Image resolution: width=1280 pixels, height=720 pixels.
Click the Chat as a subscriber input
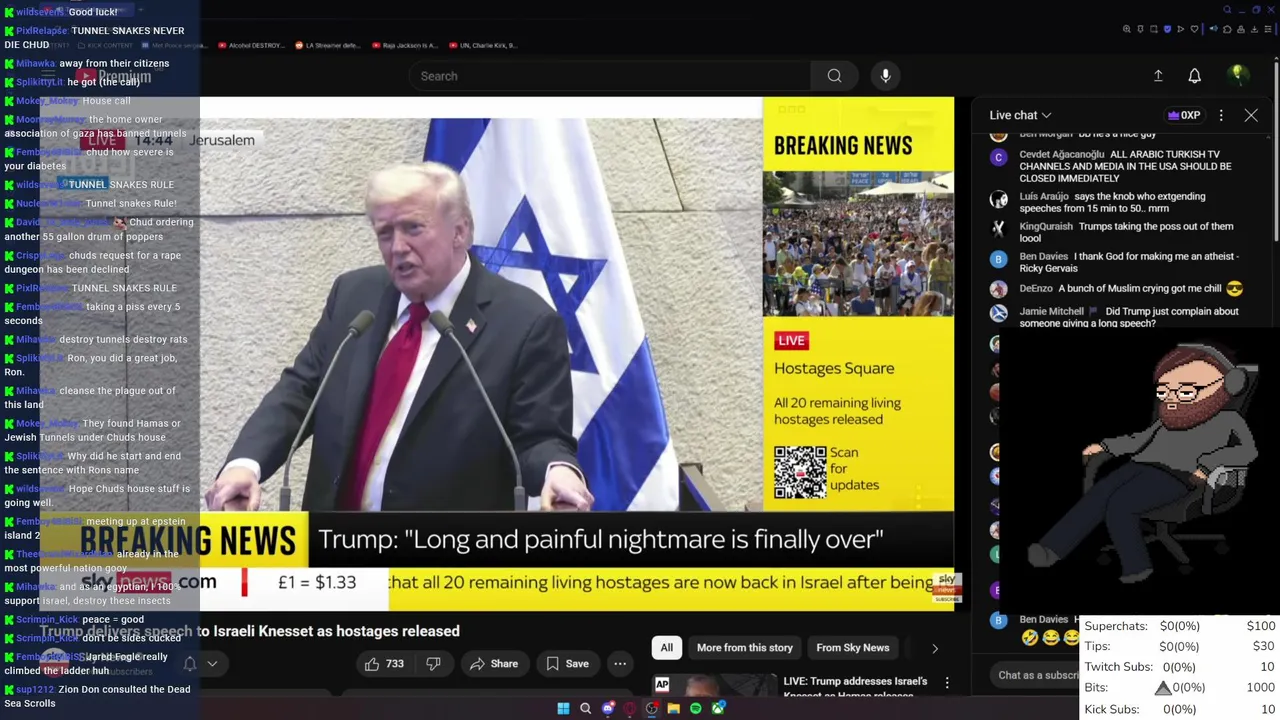[1035, 675]
